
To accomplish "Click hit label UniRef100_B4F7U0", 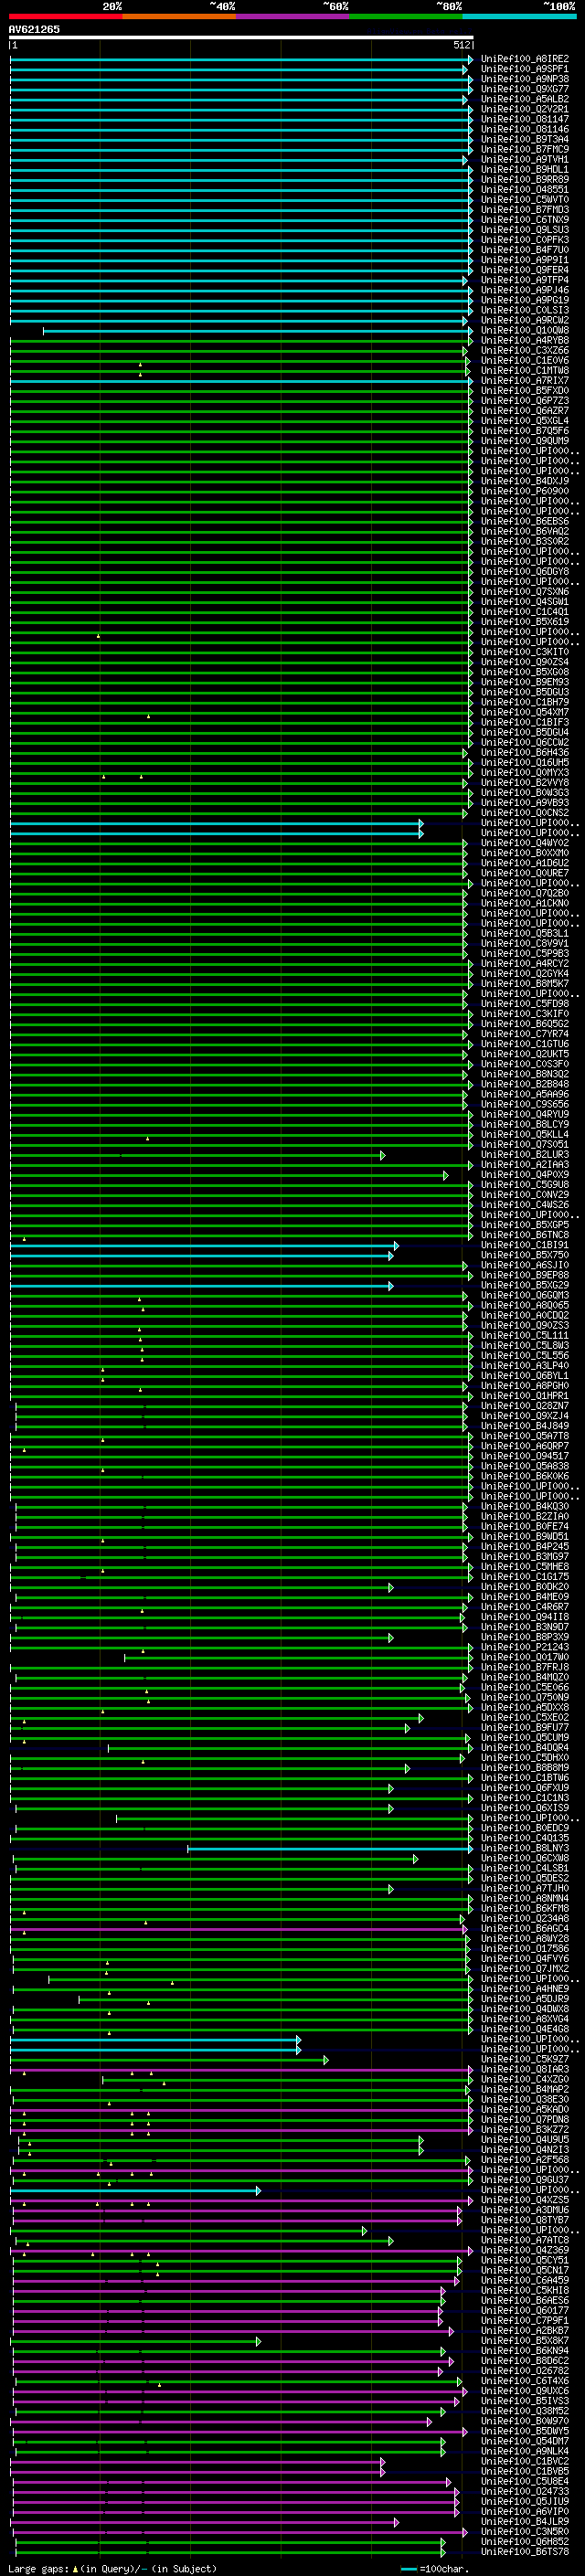I will 525,250.
